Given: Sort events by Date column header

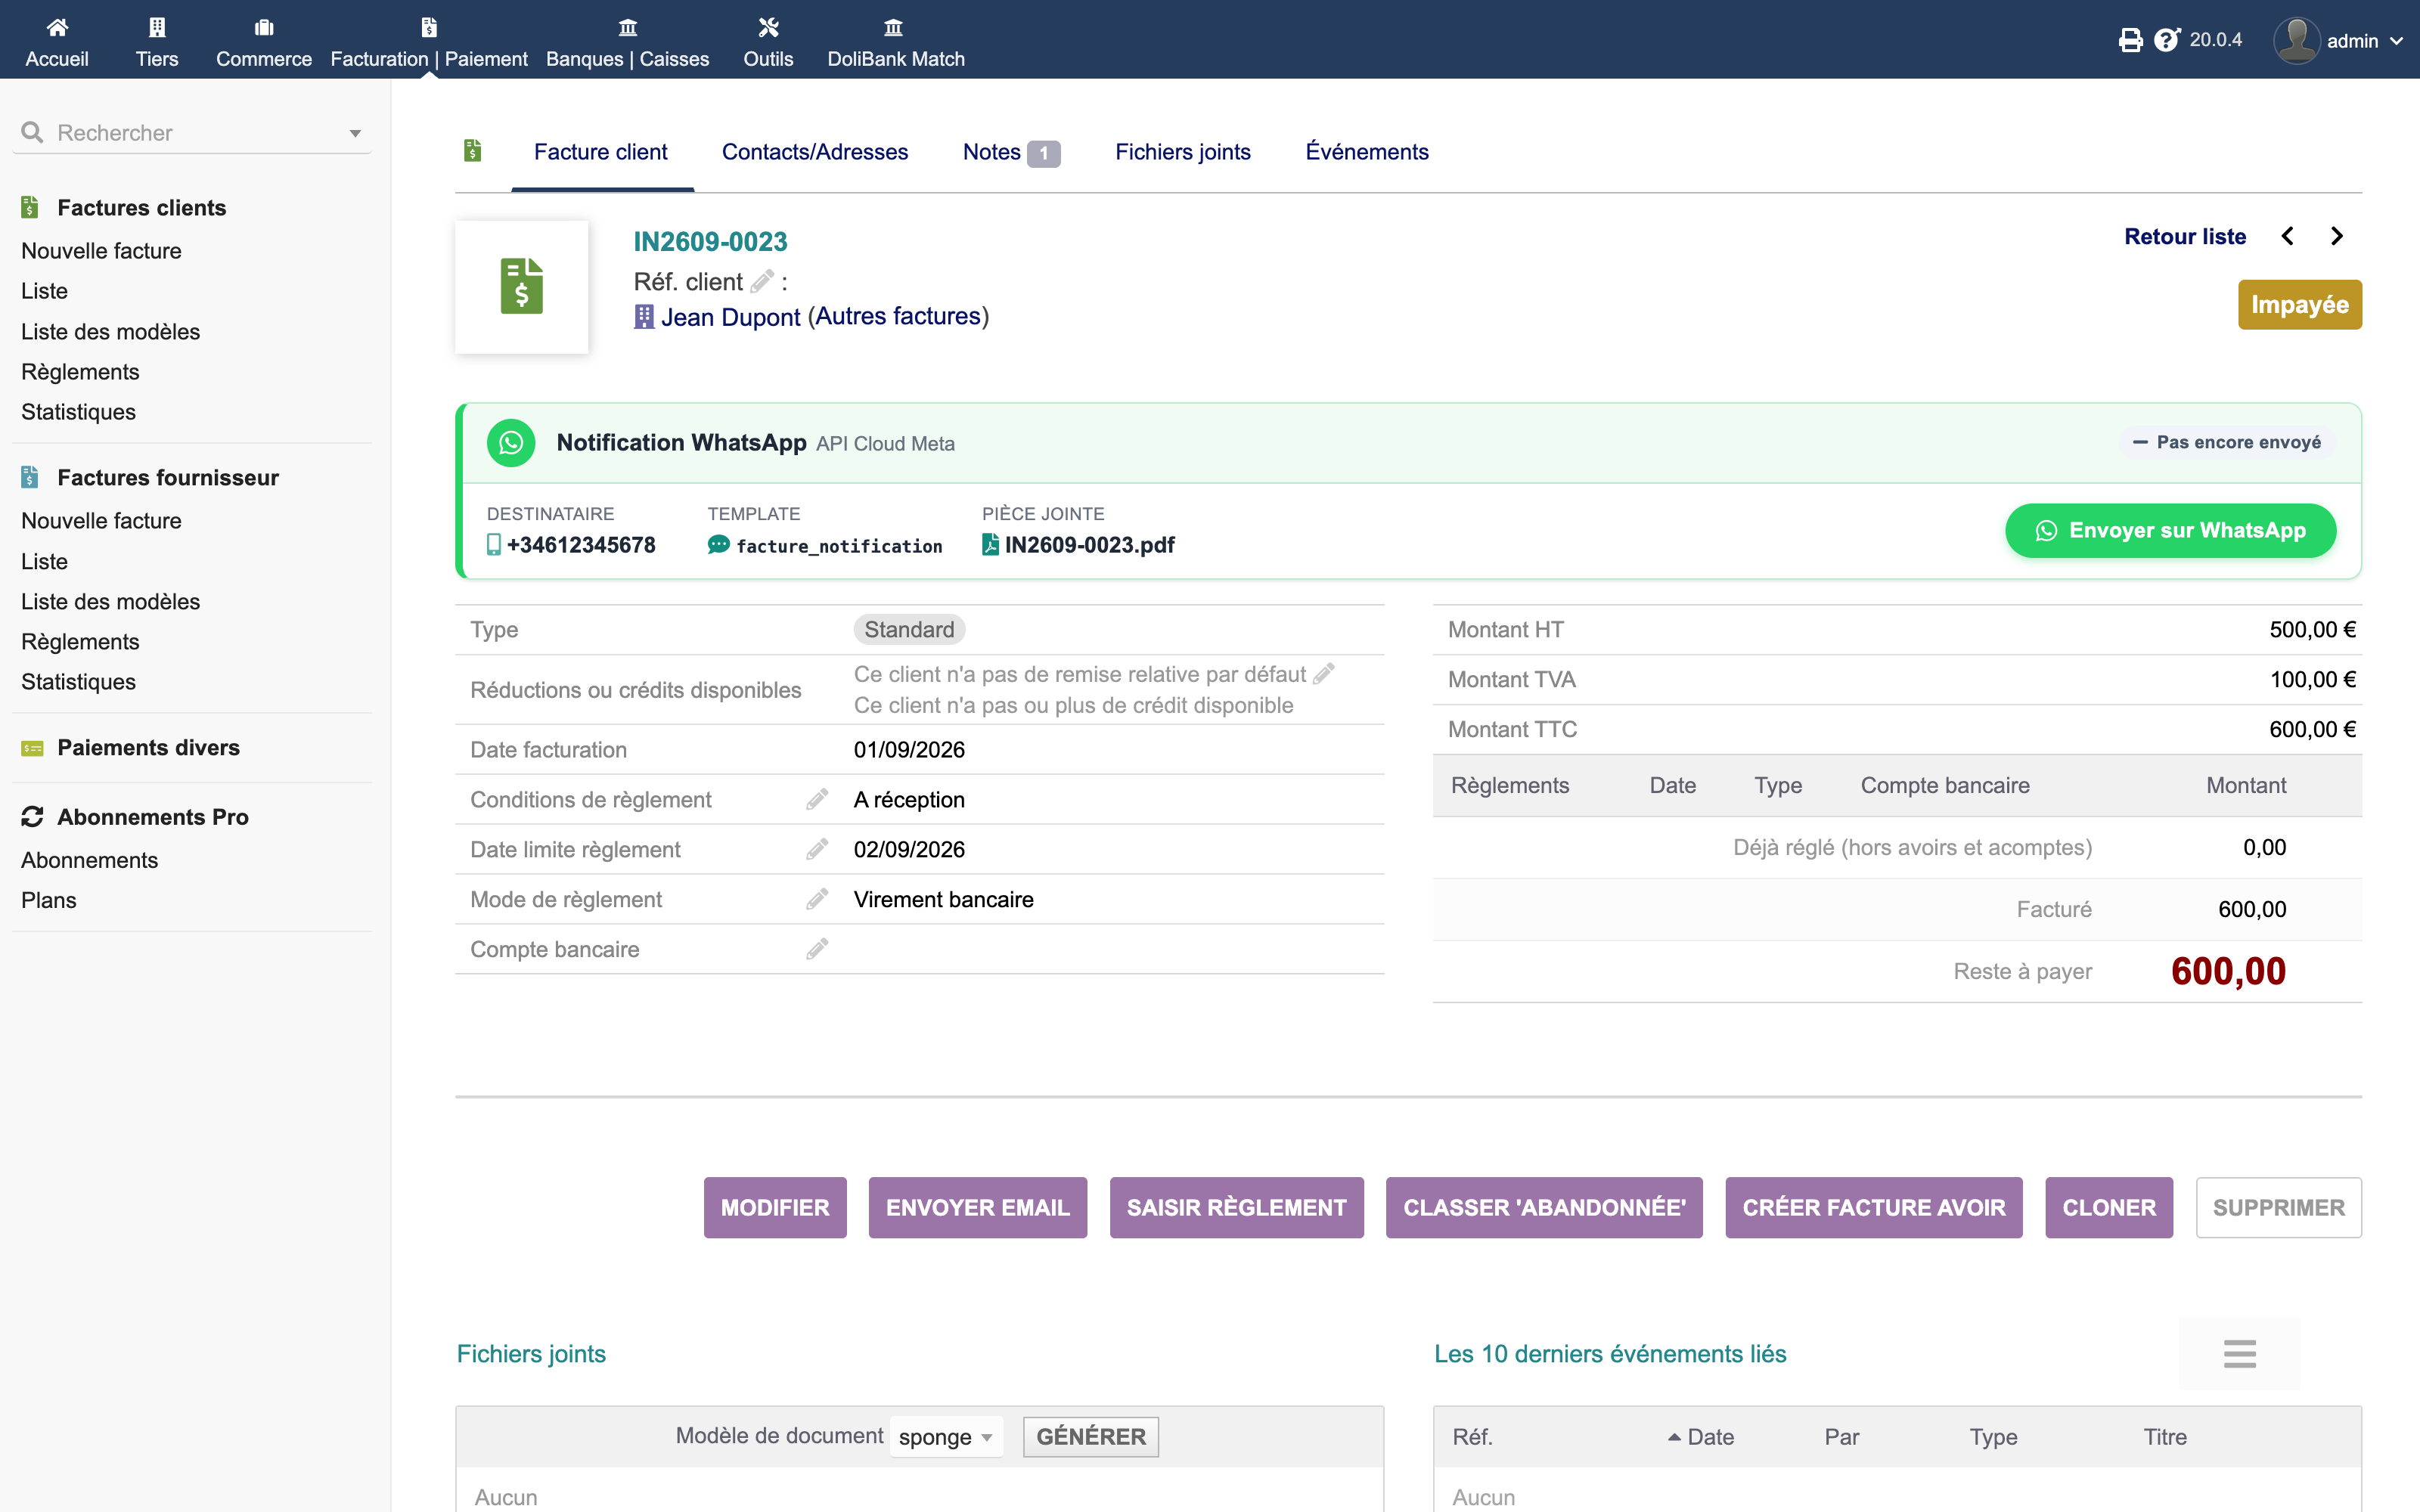Looking at the screenshot, I should point(1710,1437).
